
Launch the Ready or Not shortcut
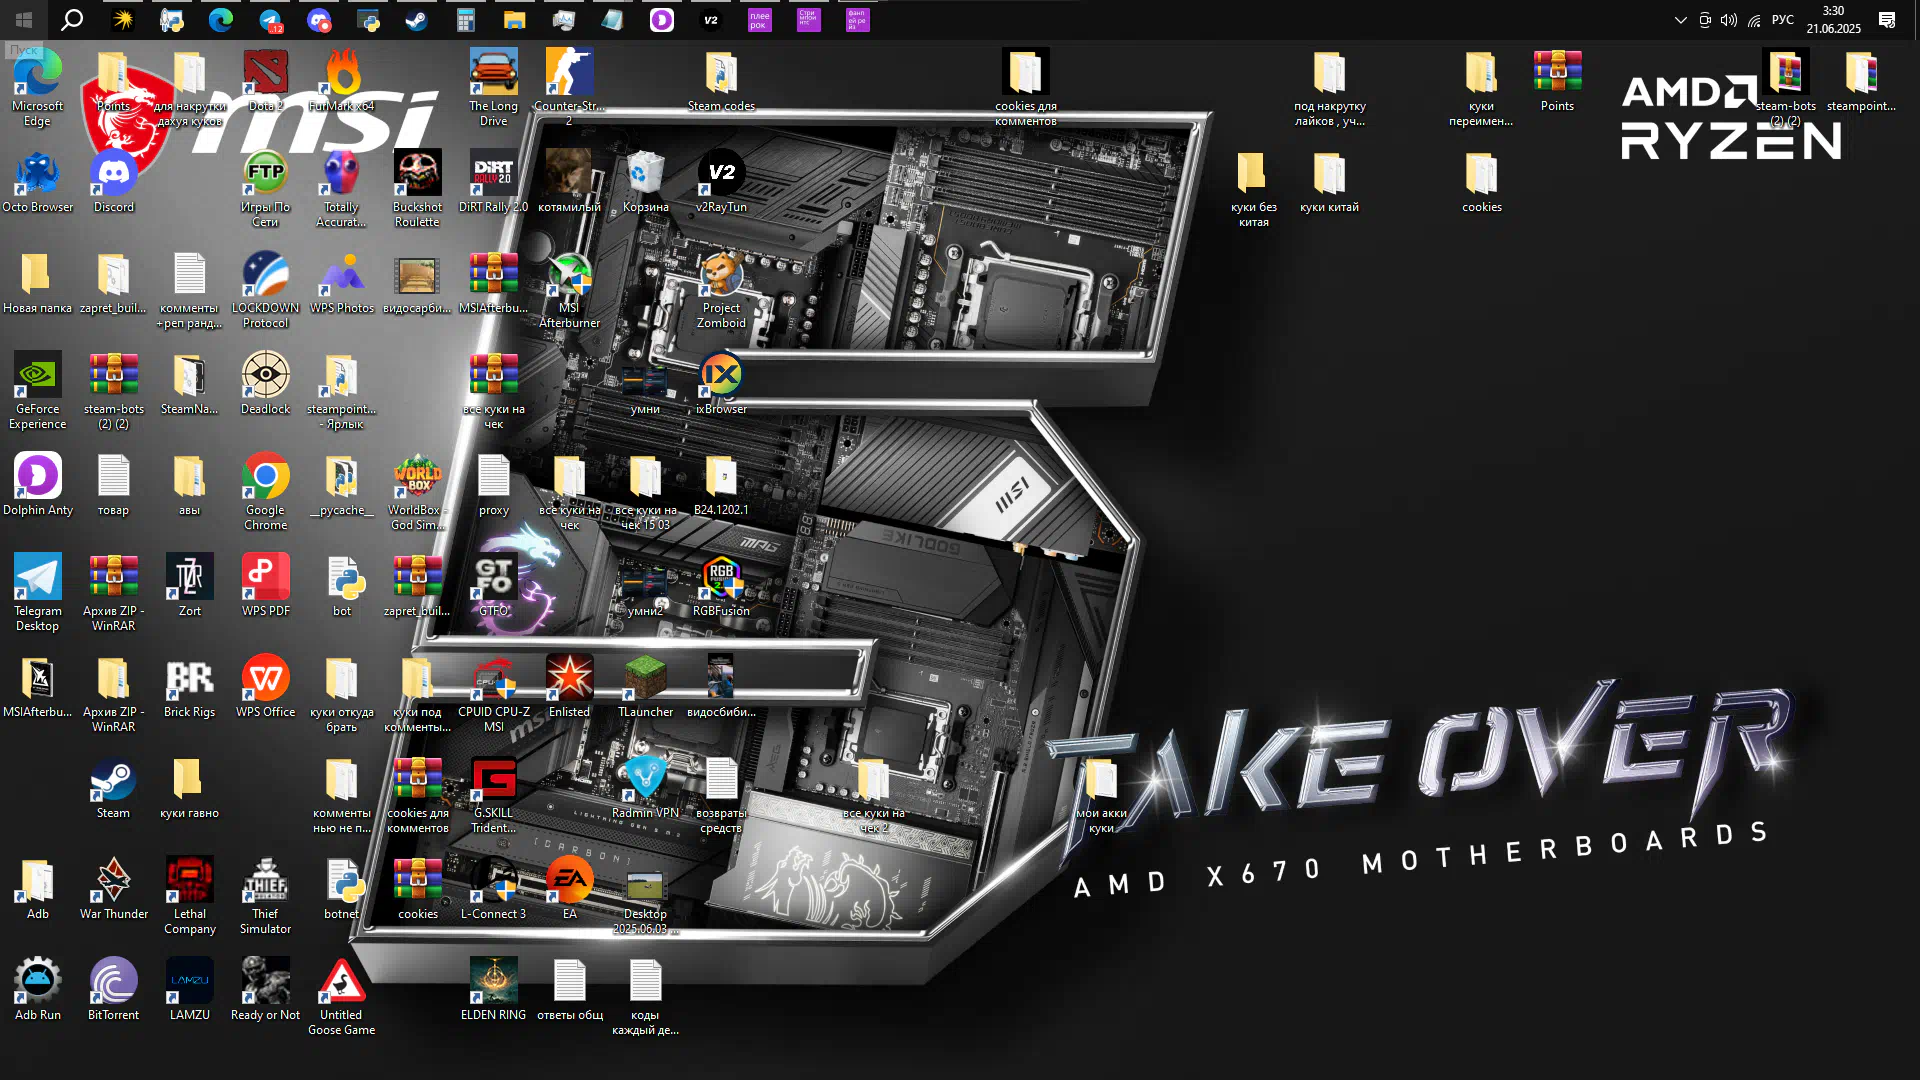[265, 989]
